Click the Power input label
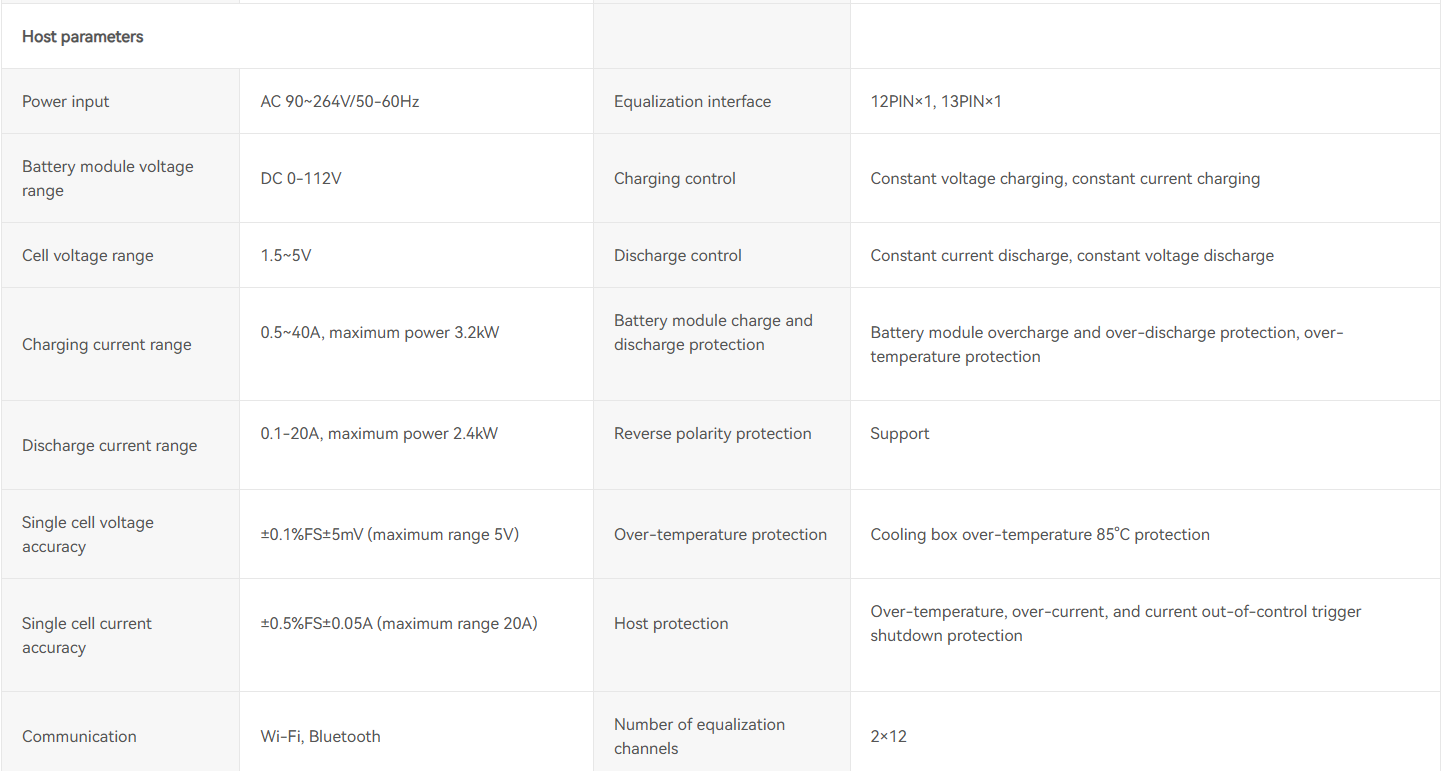This screenshot has height=771, width=1445. click(x=66, y=101)
